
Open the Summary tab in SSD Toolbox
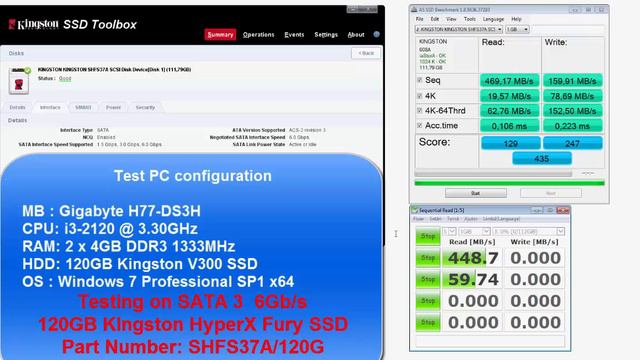point(220,35)
